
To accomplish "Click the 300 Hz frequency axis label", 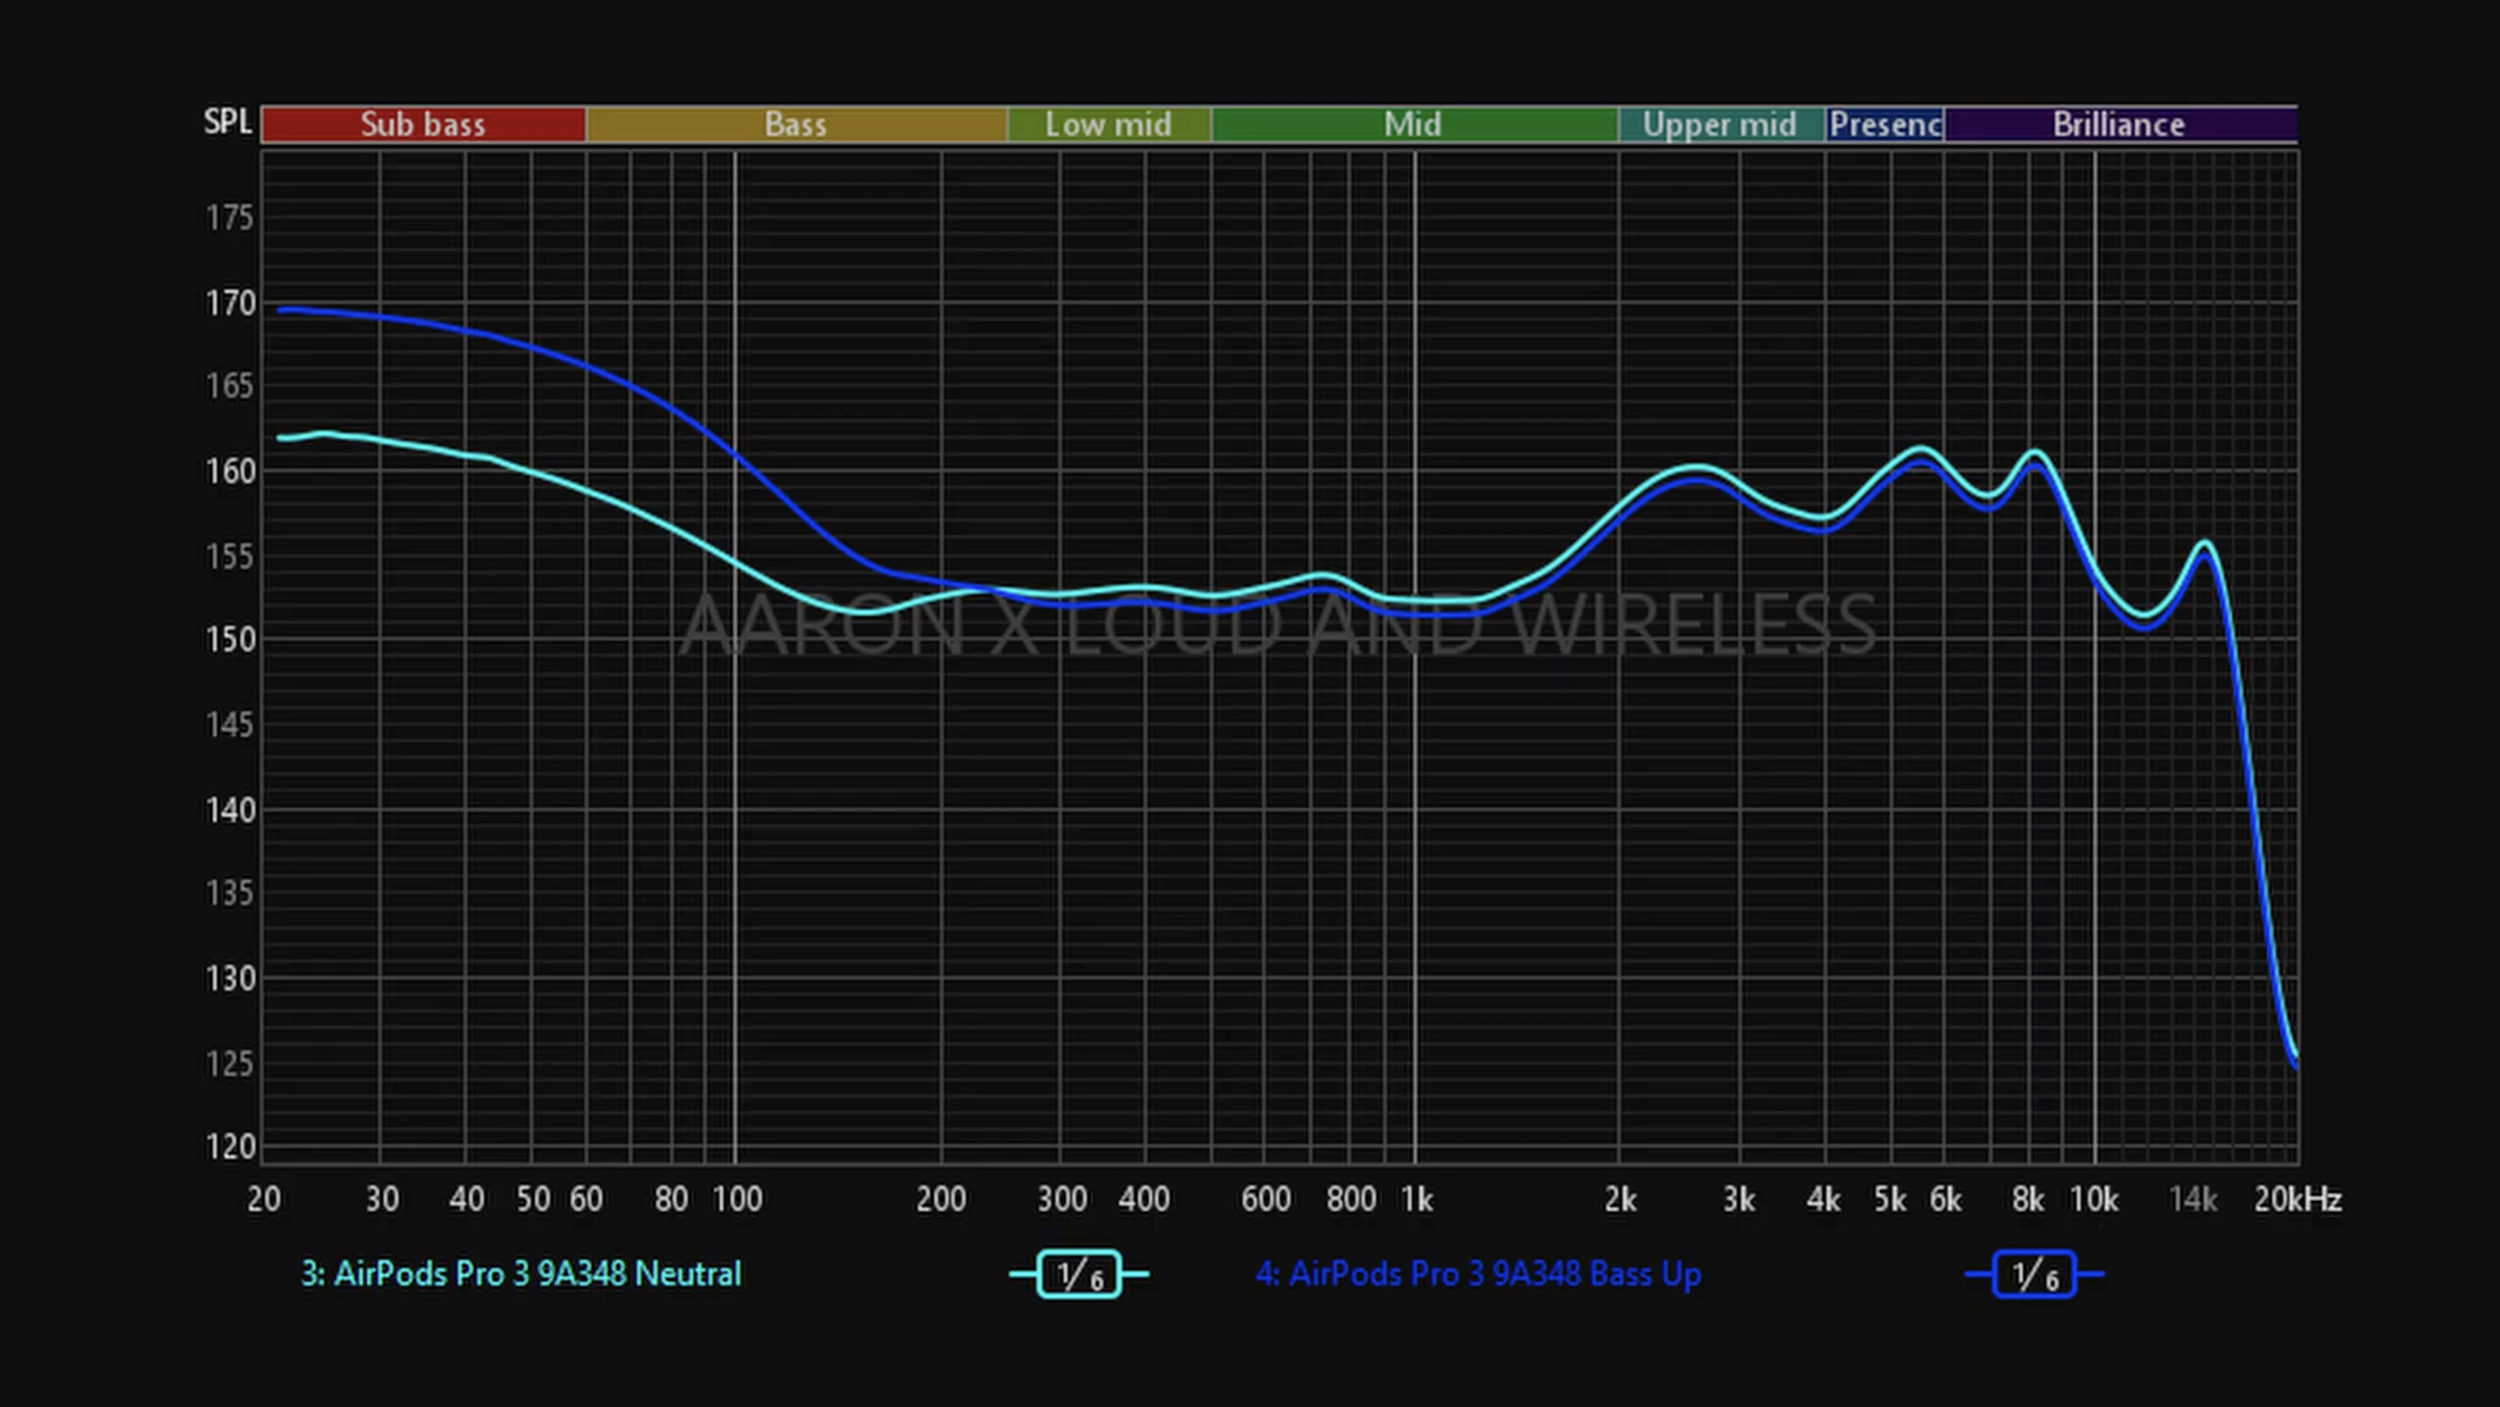I will tap(1062, 1199).
